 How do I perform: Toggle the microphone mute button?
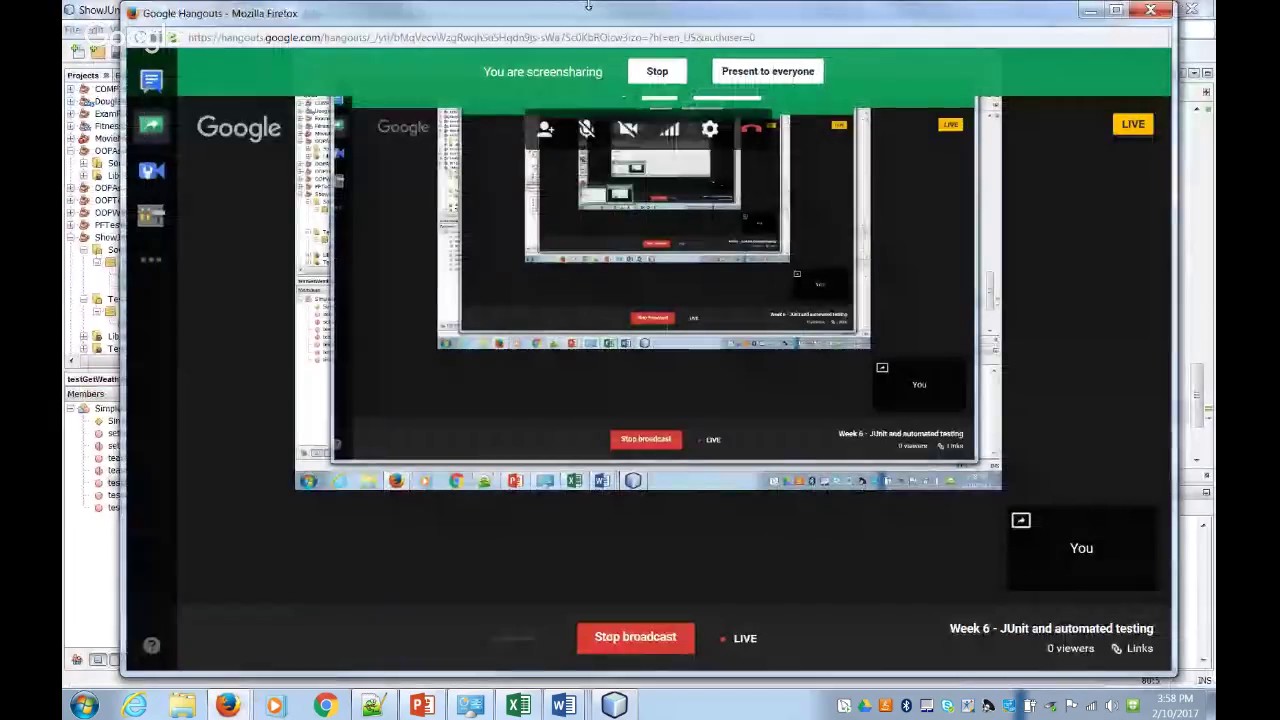[x=587, y=129]
